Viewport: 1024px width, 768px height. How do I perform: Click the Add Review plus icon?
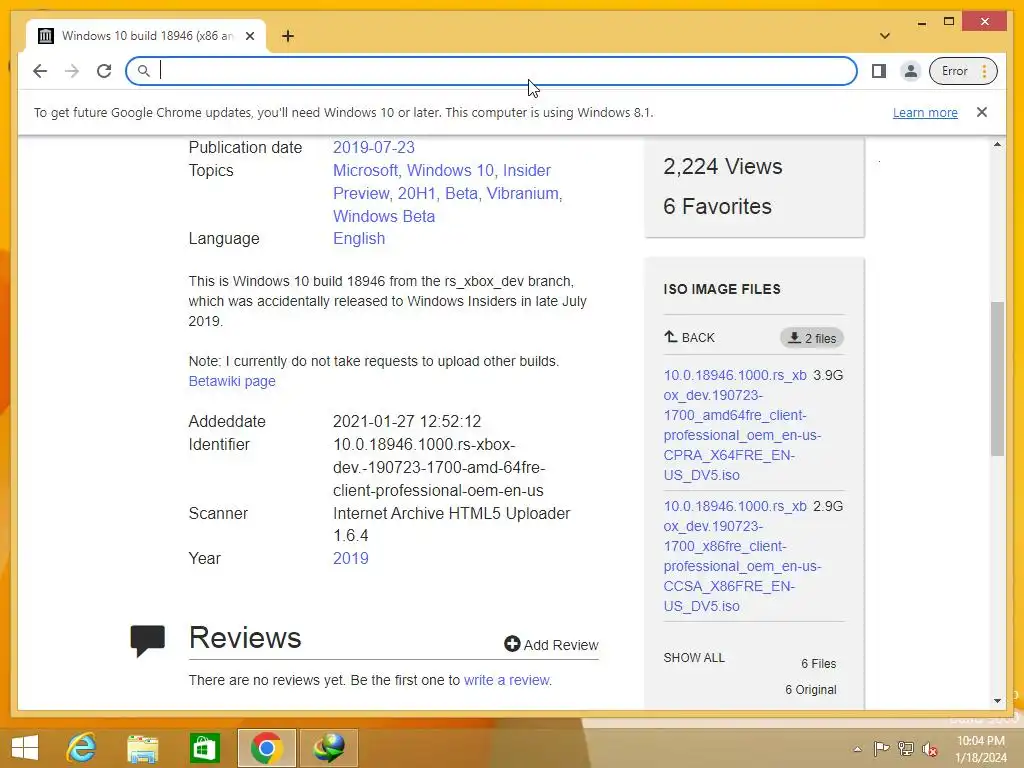point(512,644)
